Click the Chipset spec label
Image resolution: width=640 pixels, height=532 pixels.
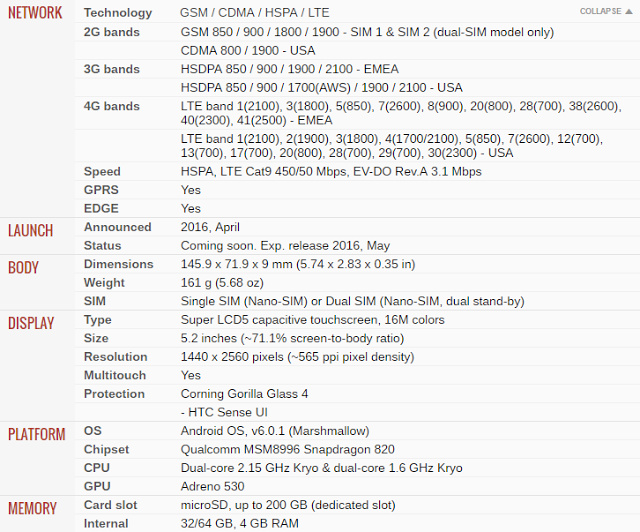coord(107,450)
